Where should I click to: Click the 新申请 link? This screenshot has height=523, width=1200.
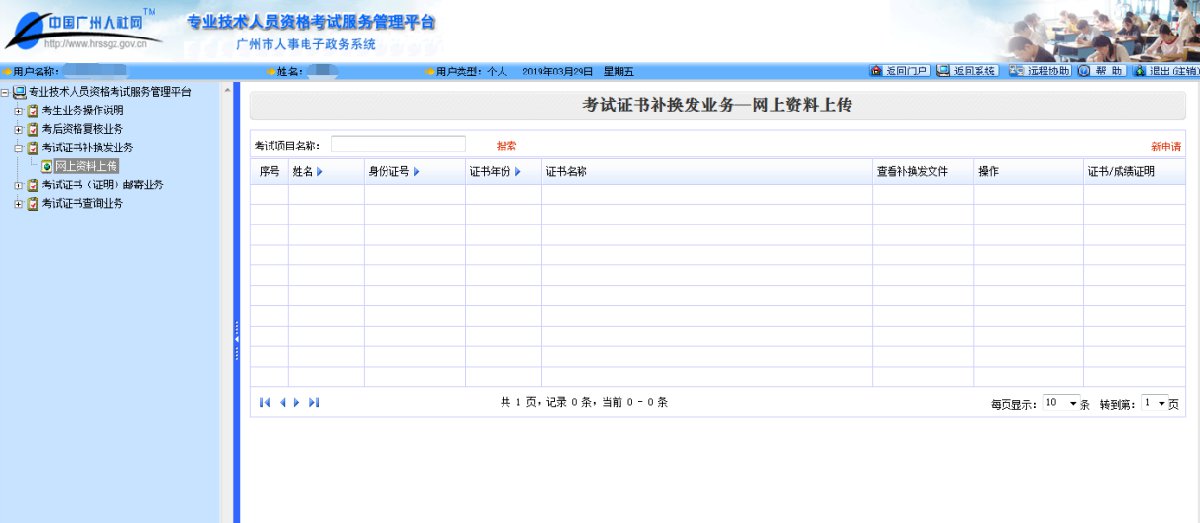click(1165, 146)
